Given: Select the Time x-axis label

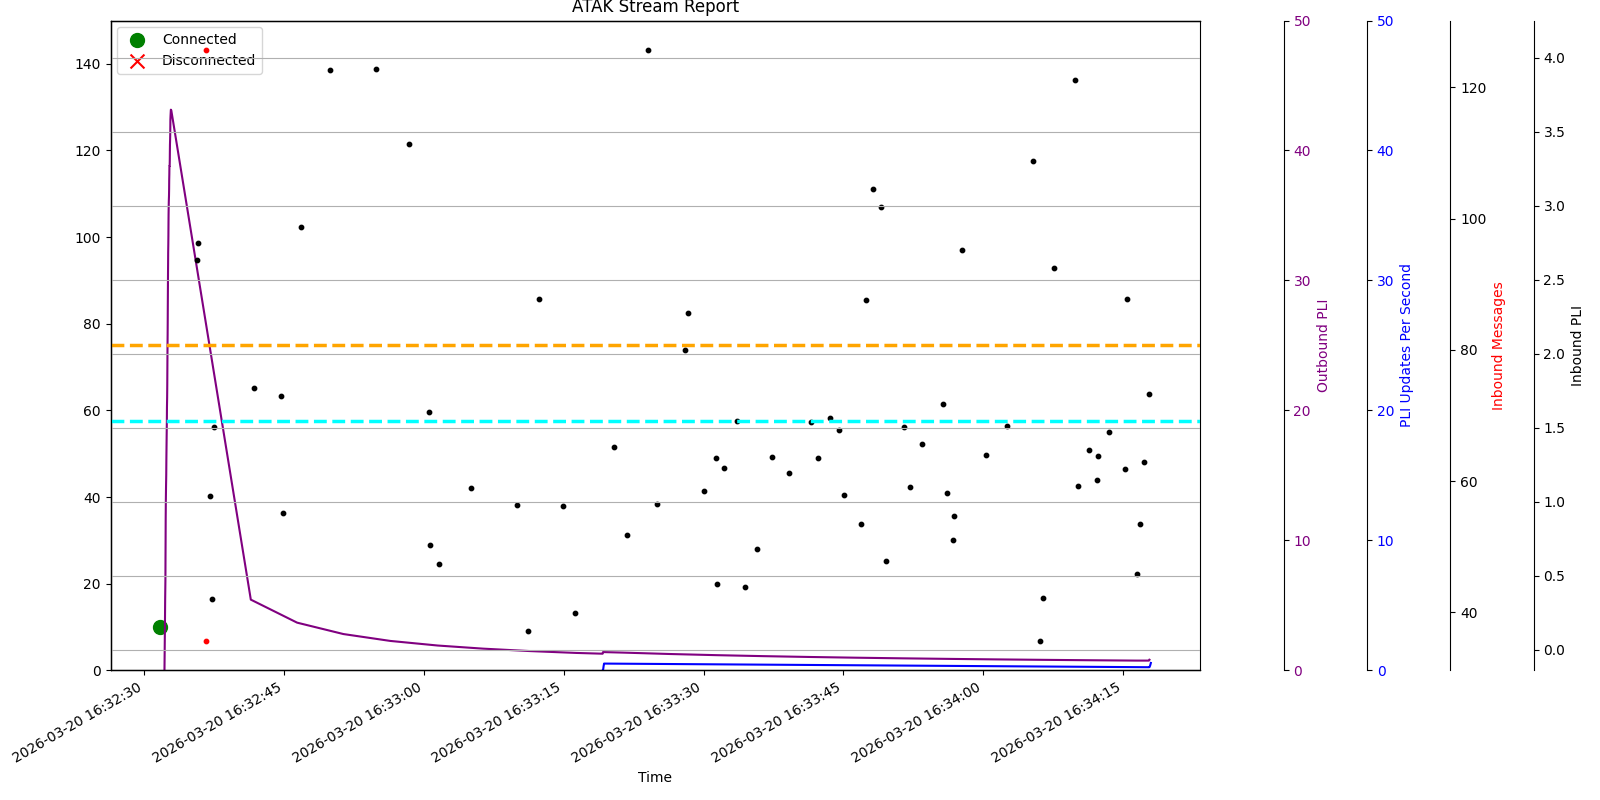Looking at the screenshot, I should [x=655, y=777].
